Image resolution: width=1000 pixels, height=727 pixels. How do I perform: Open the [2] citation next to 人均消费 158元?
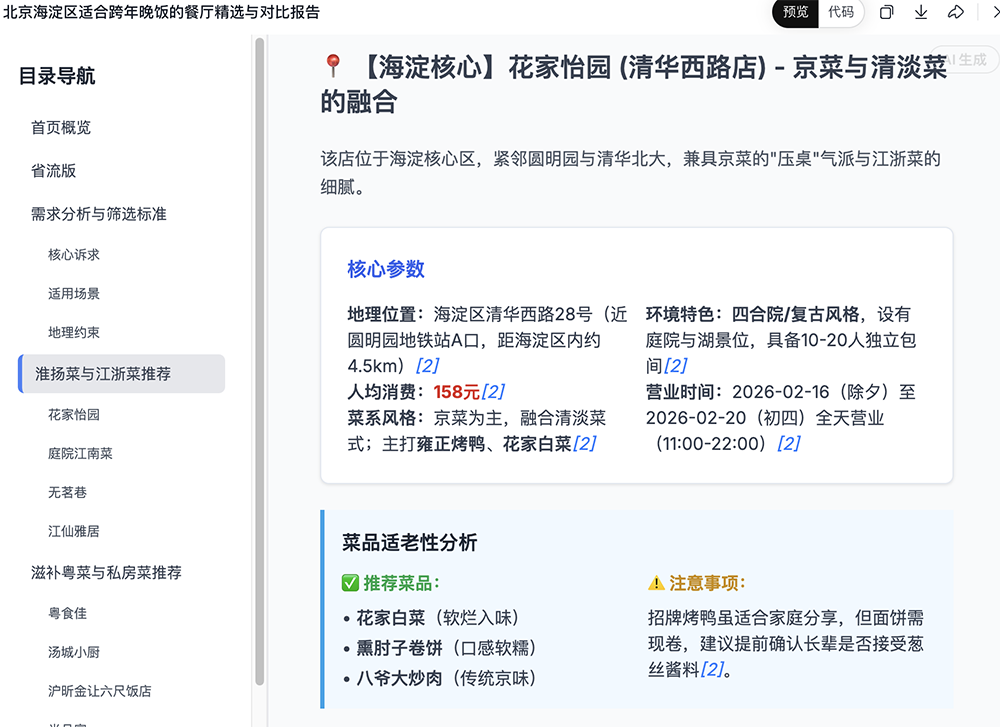[494, 391]
